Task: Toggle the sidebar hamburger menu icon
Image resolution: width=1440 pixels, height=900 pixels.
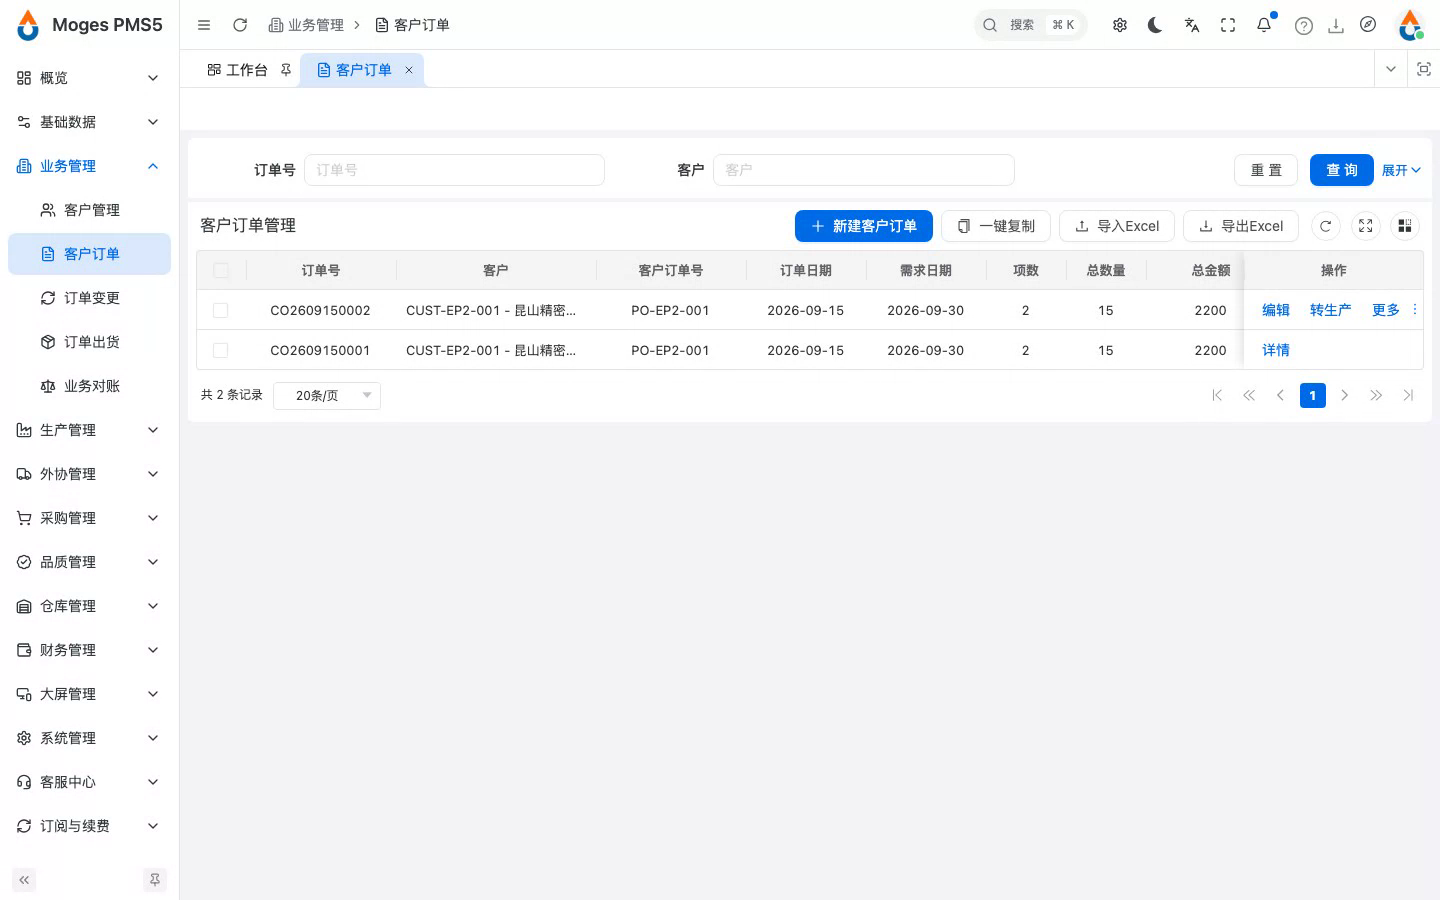Action: [204, 25]
